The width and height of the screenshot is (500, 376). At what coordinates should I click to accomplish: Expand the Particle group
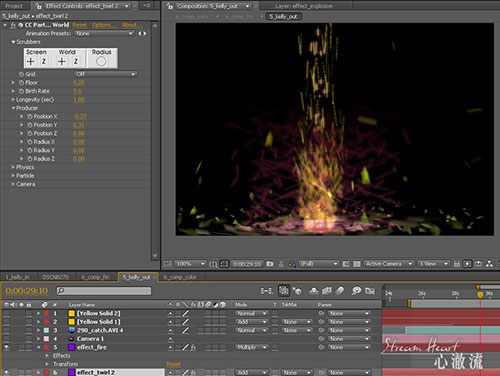(13, 176)
